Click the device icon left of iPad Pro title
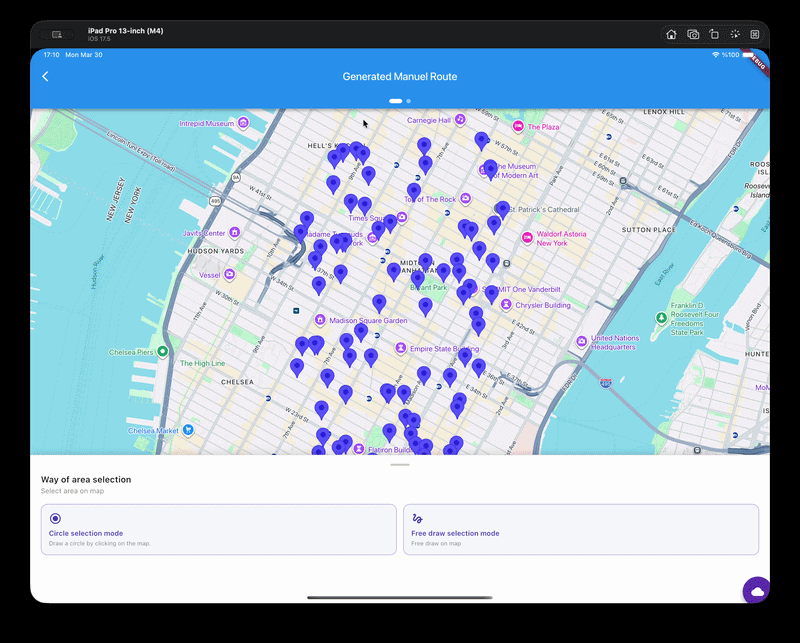Screen dimensions: 800x643 pyautogui.click(x=57, y=35)
